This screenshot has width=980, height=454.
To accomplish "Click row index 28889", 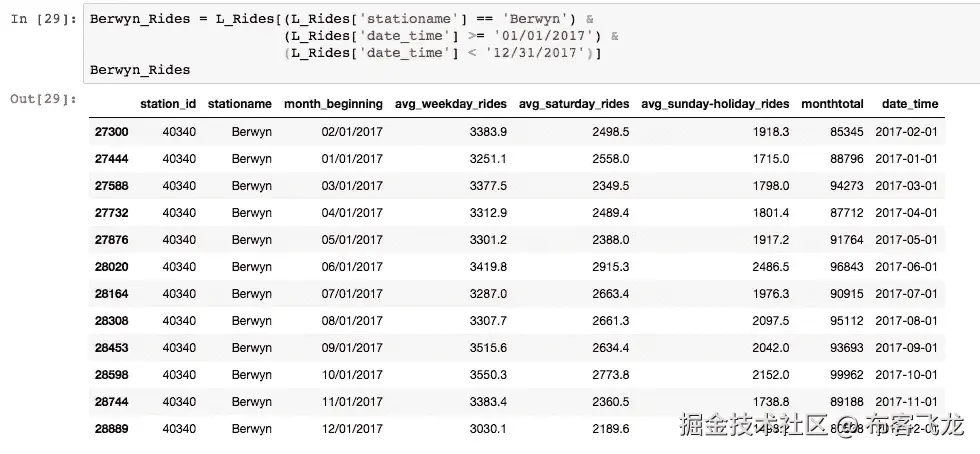I will (x=111, y=429).
